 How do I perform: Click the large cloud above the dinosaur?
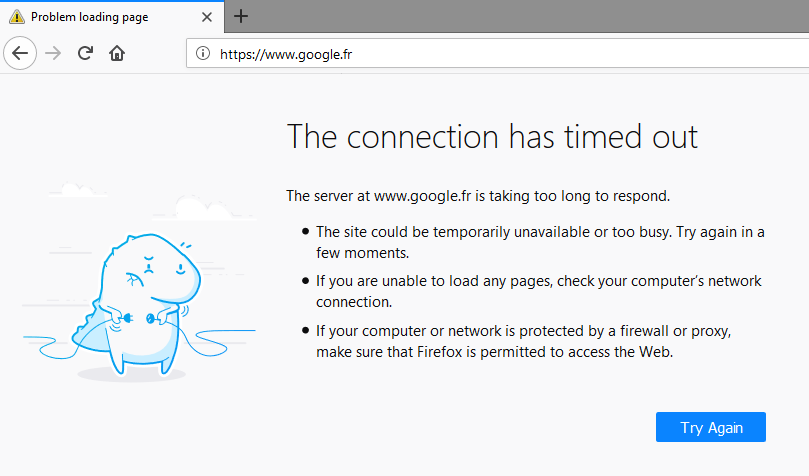tap(204, 207)
